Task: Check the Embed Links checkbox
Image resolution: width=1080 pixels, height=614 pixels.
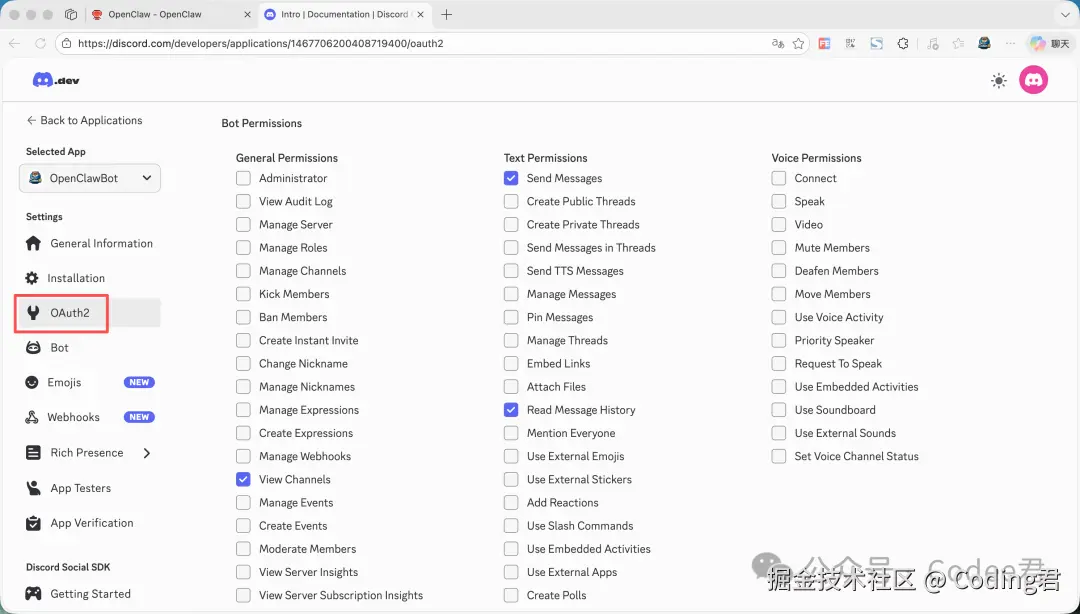Action: click(x=511, y=363)
